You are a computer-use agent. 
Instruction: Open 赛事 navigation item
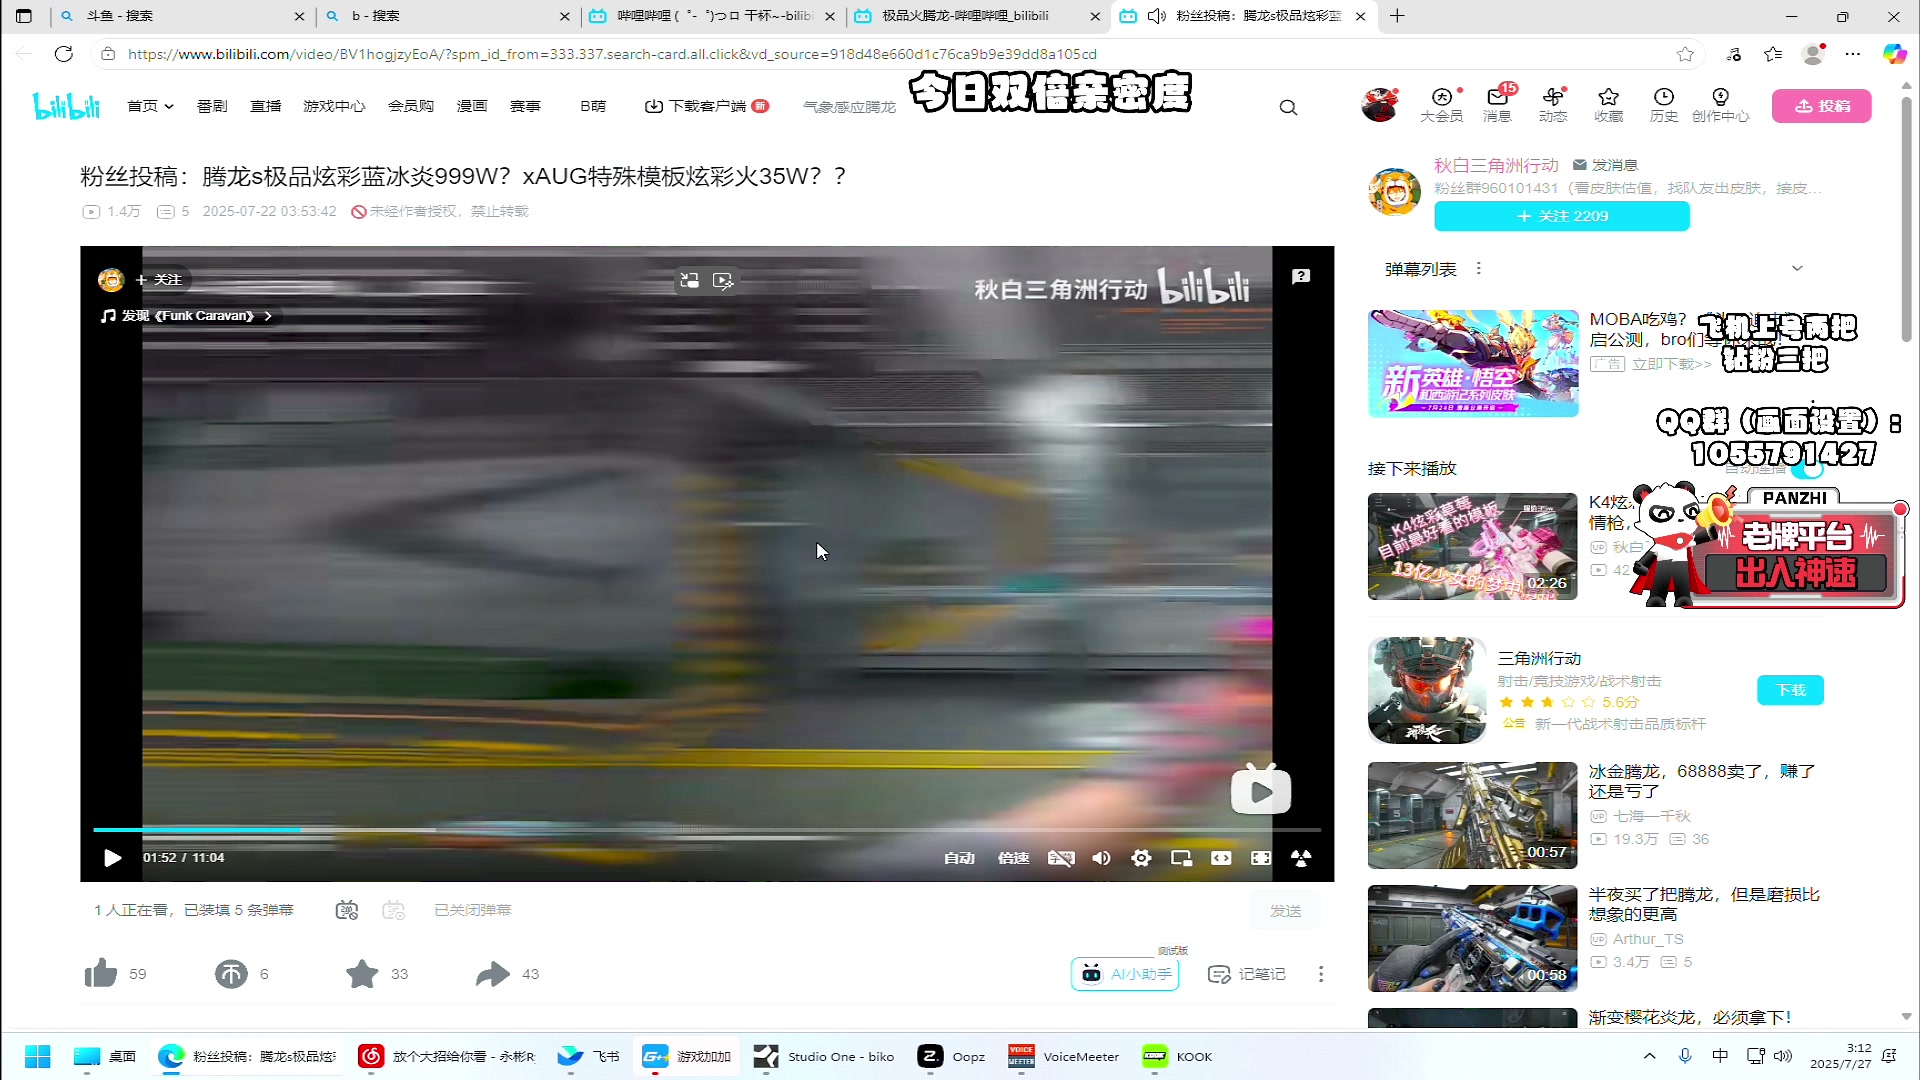525,106
